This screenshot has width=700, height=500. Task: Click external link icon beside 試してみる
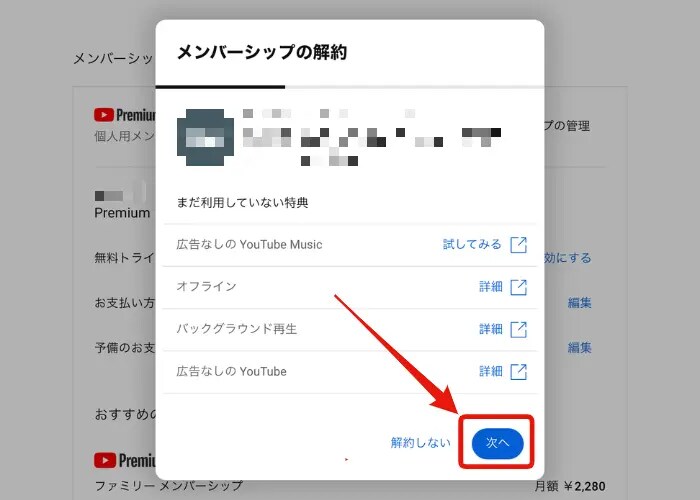click(x=518, y=245)
